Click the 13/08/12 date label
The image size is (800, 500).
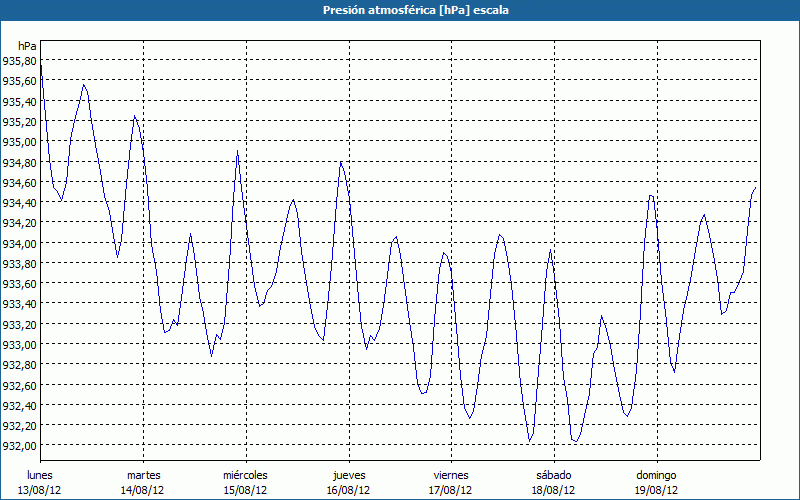tap(40, 490)
